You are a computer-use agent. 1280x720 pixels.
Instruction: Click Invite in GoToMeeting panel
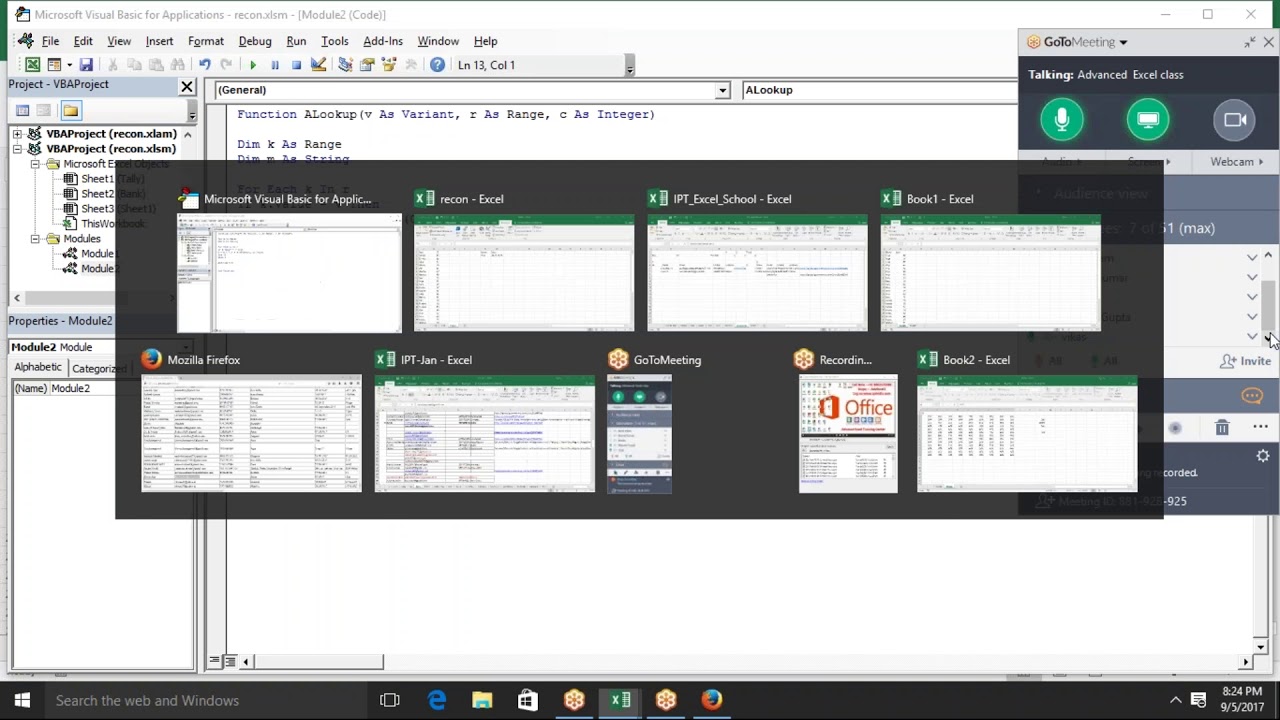[1246, 361]
